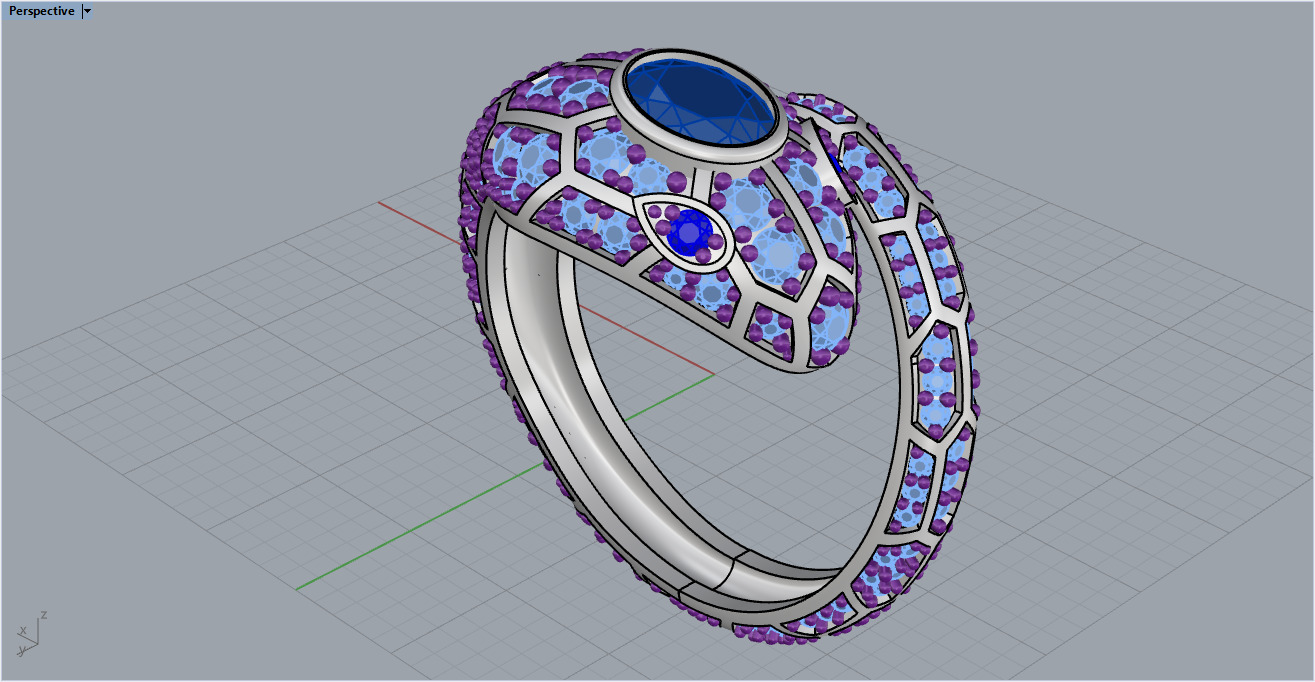Select the large oval blue center gemstone
1315x682 pixels.
coord(700,102)
